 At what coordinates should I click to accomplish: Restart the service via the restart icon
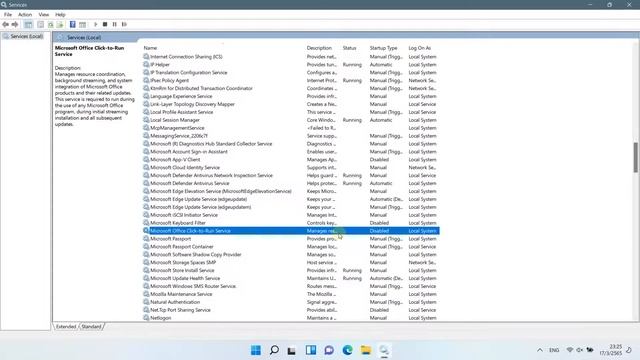pyautogui.click(x=124, y=24)
